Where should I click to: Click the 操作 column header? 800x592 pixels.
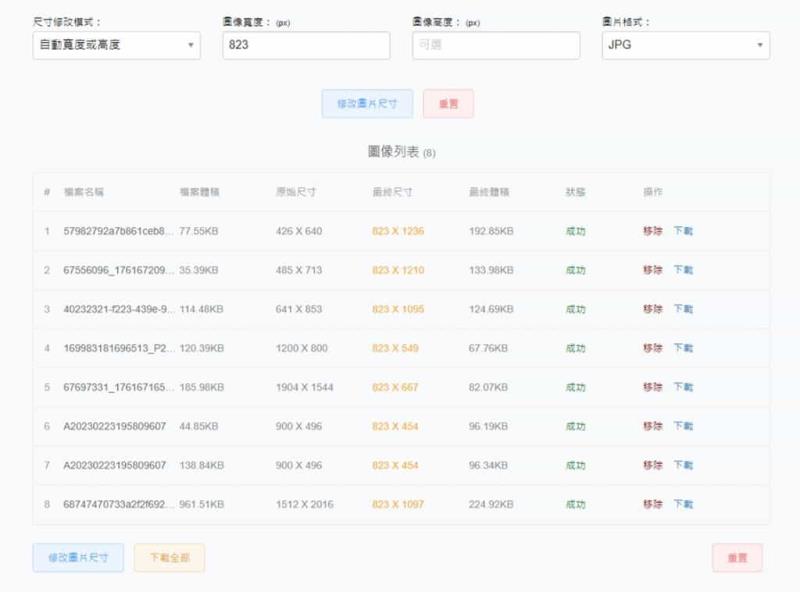(x=653, y=192)
